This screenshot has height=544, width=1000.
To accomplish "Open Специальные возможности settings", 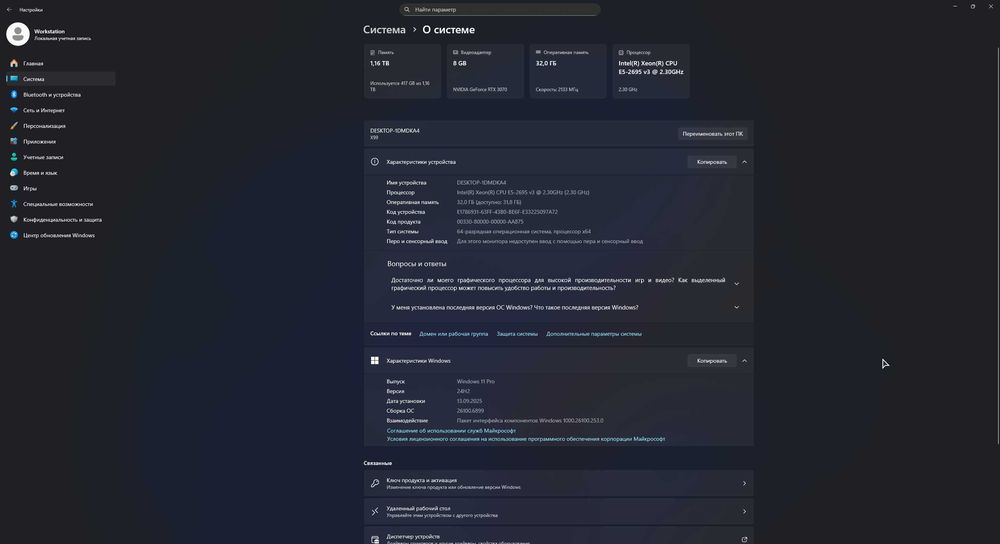I will pos(61,204).
